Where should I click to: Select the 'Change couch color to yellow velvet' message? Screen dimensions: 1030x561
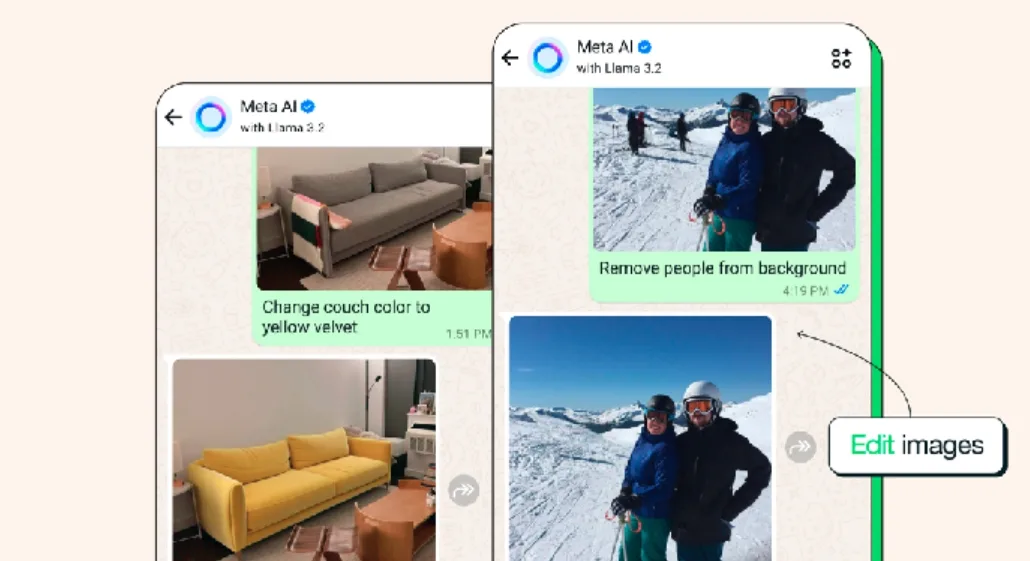346,317
